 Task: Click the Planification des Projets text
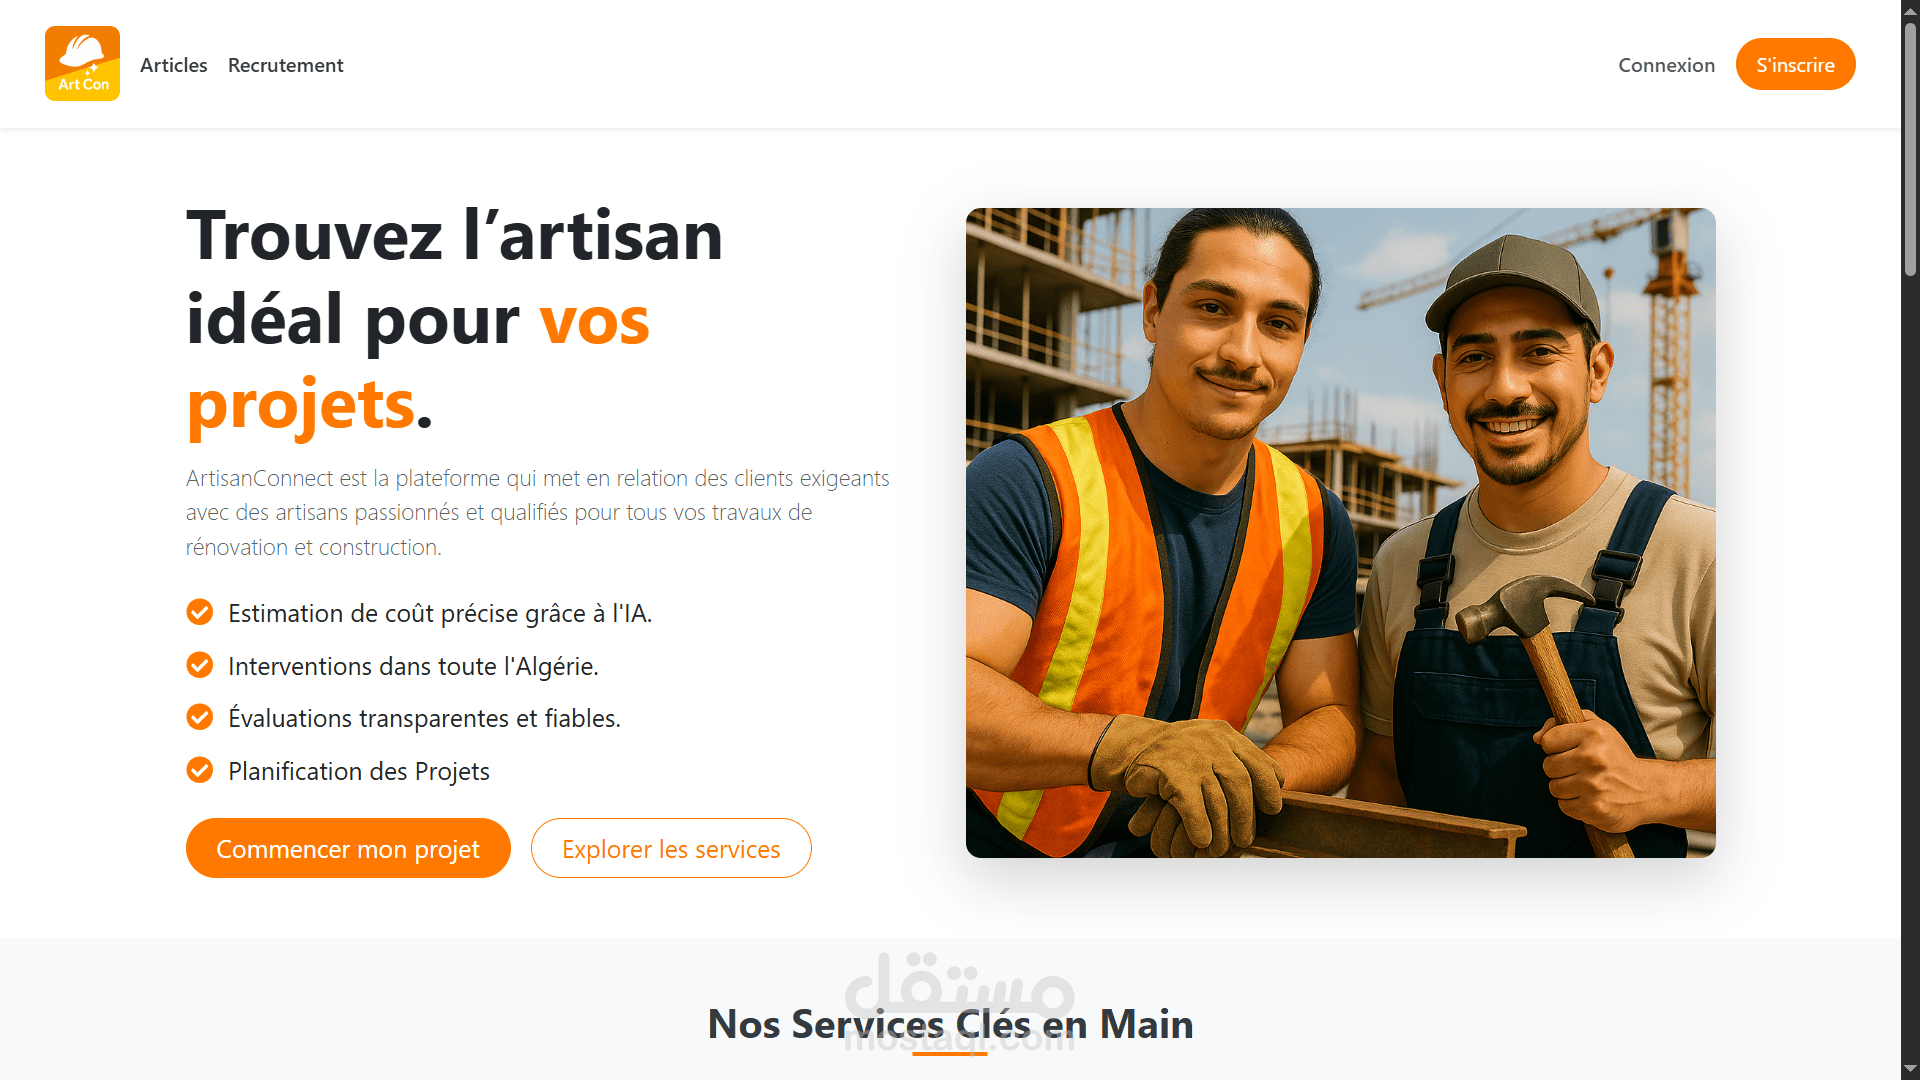359,771
